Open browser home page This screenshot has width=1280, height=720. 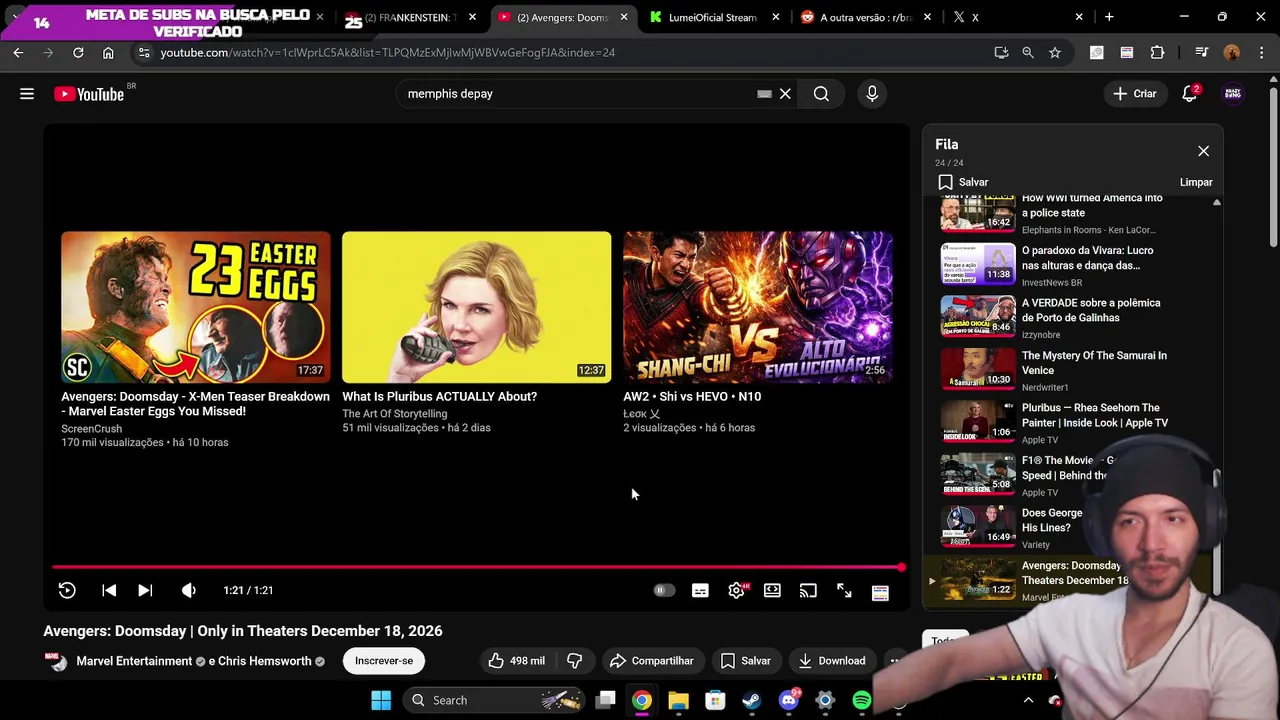(108, 52)
